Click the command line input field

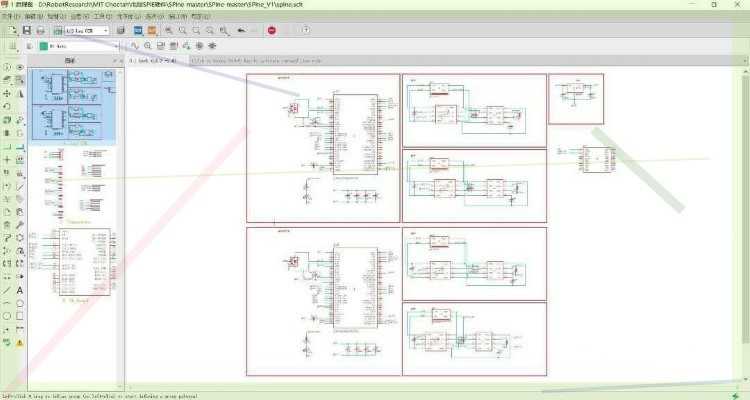[x=466, y=61]
